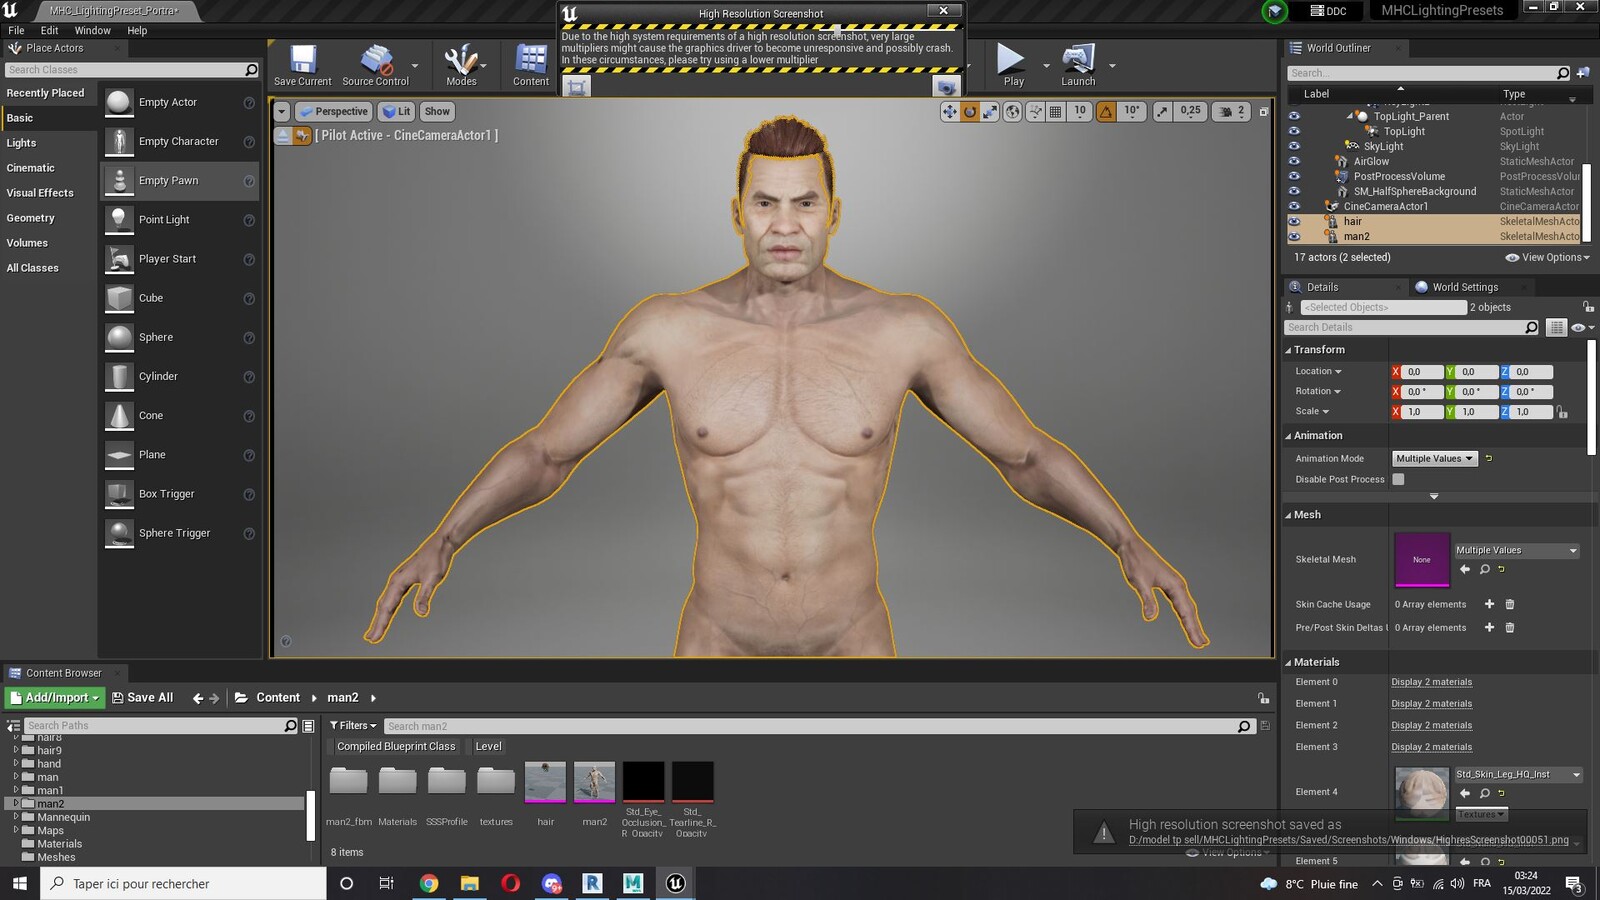Empty Pre/Post Skin Deltas array trash icon
Image resolution: width=1600 pixels, height=900 pixels.
click(1510, 628)
